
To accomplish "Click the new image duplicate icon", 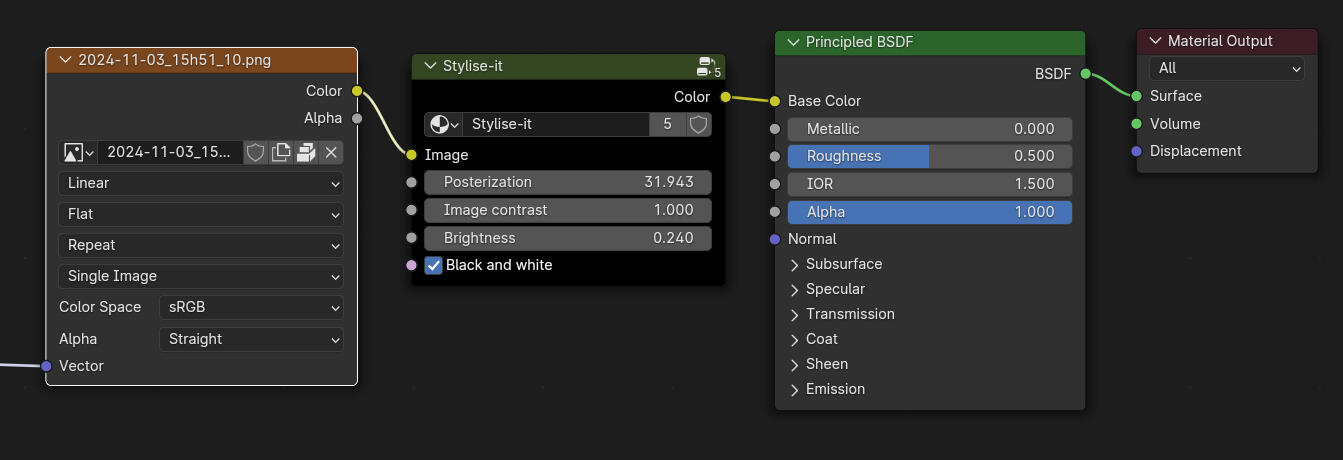I will pos(281,152).
